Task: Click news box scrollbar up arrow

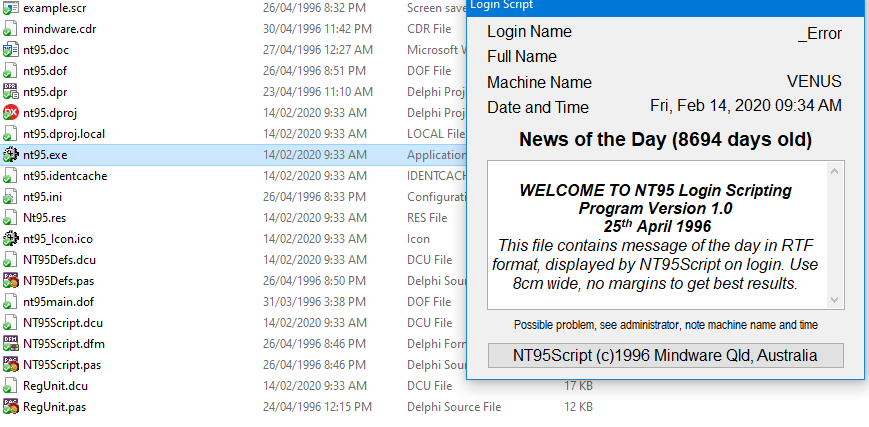Action: pos(835,171)
